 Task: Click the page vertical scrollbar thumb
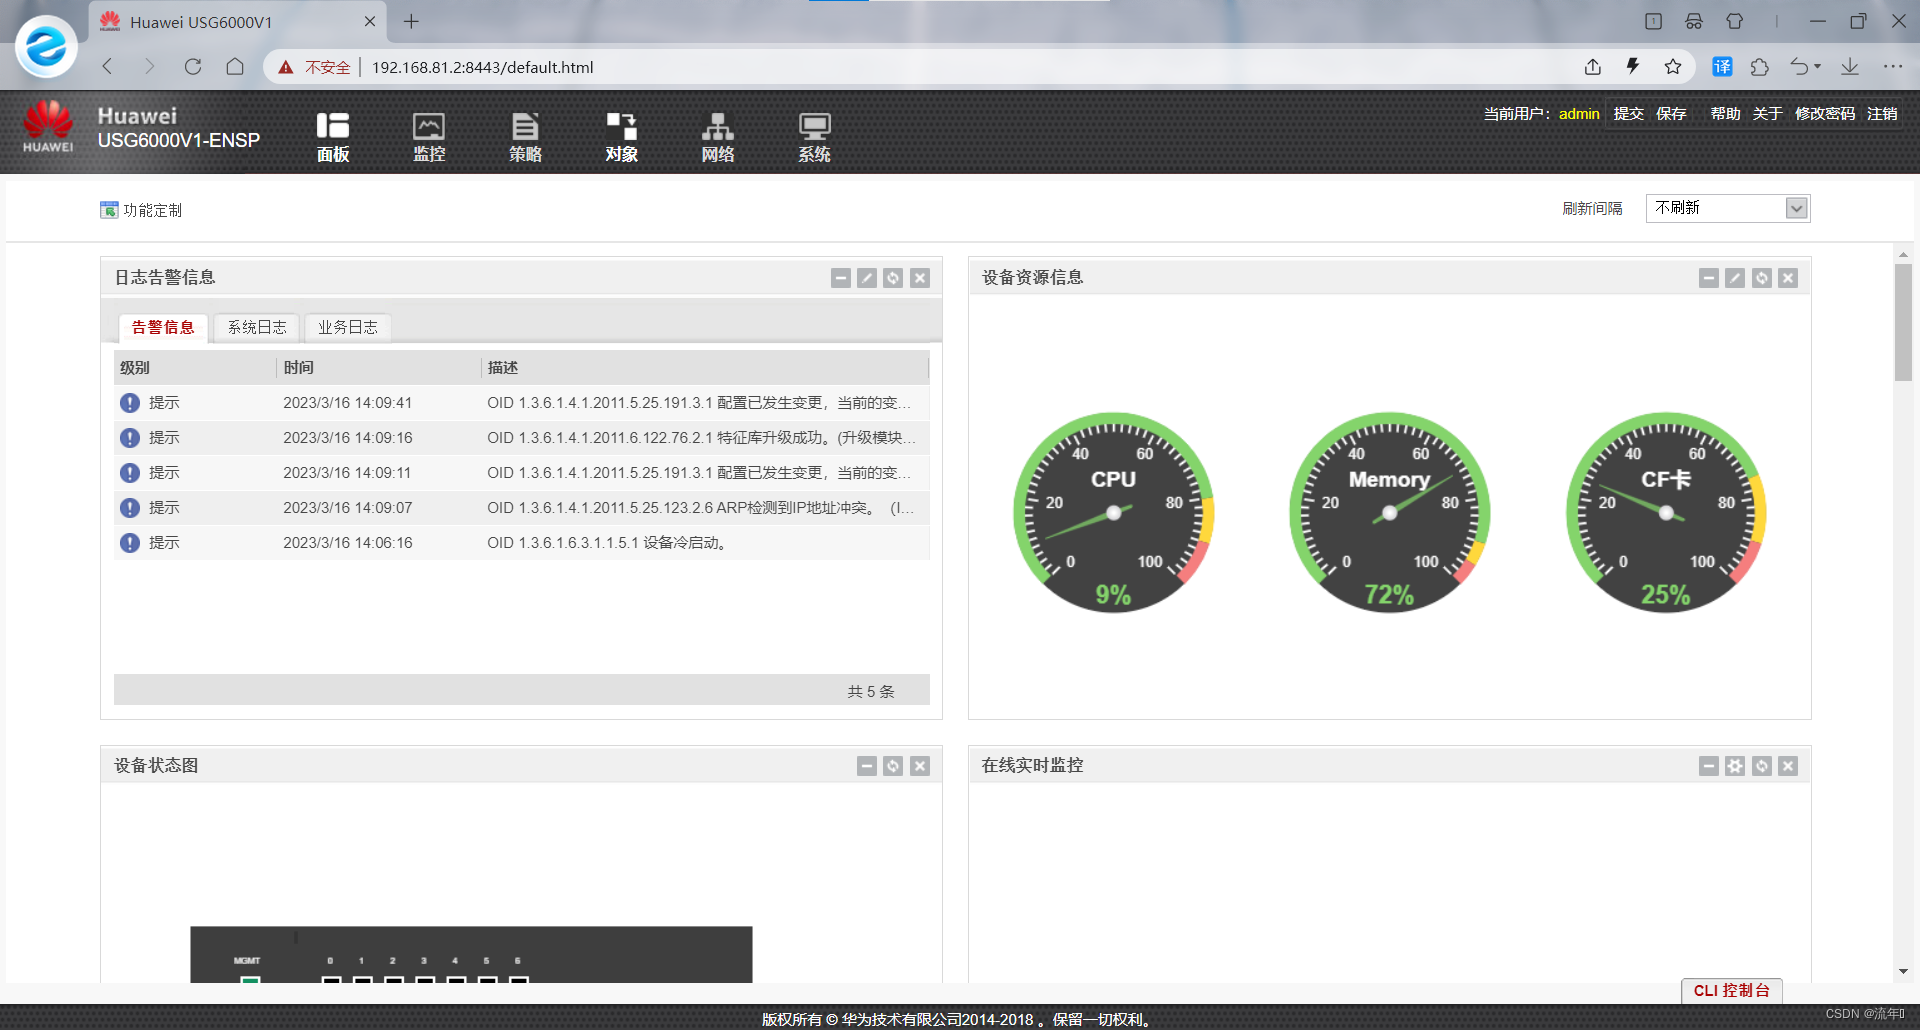(1903, 322)
